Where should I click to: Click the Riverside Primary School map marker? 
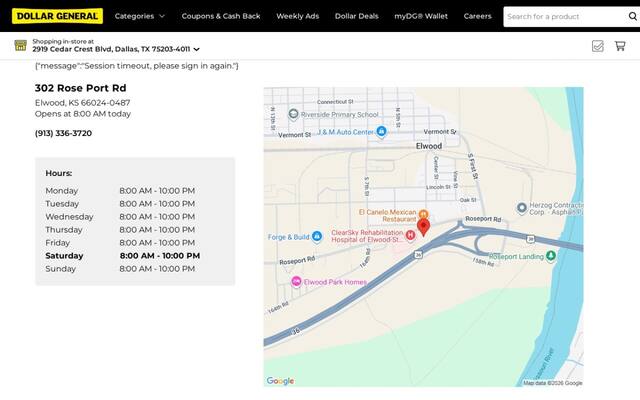point(293,114)
